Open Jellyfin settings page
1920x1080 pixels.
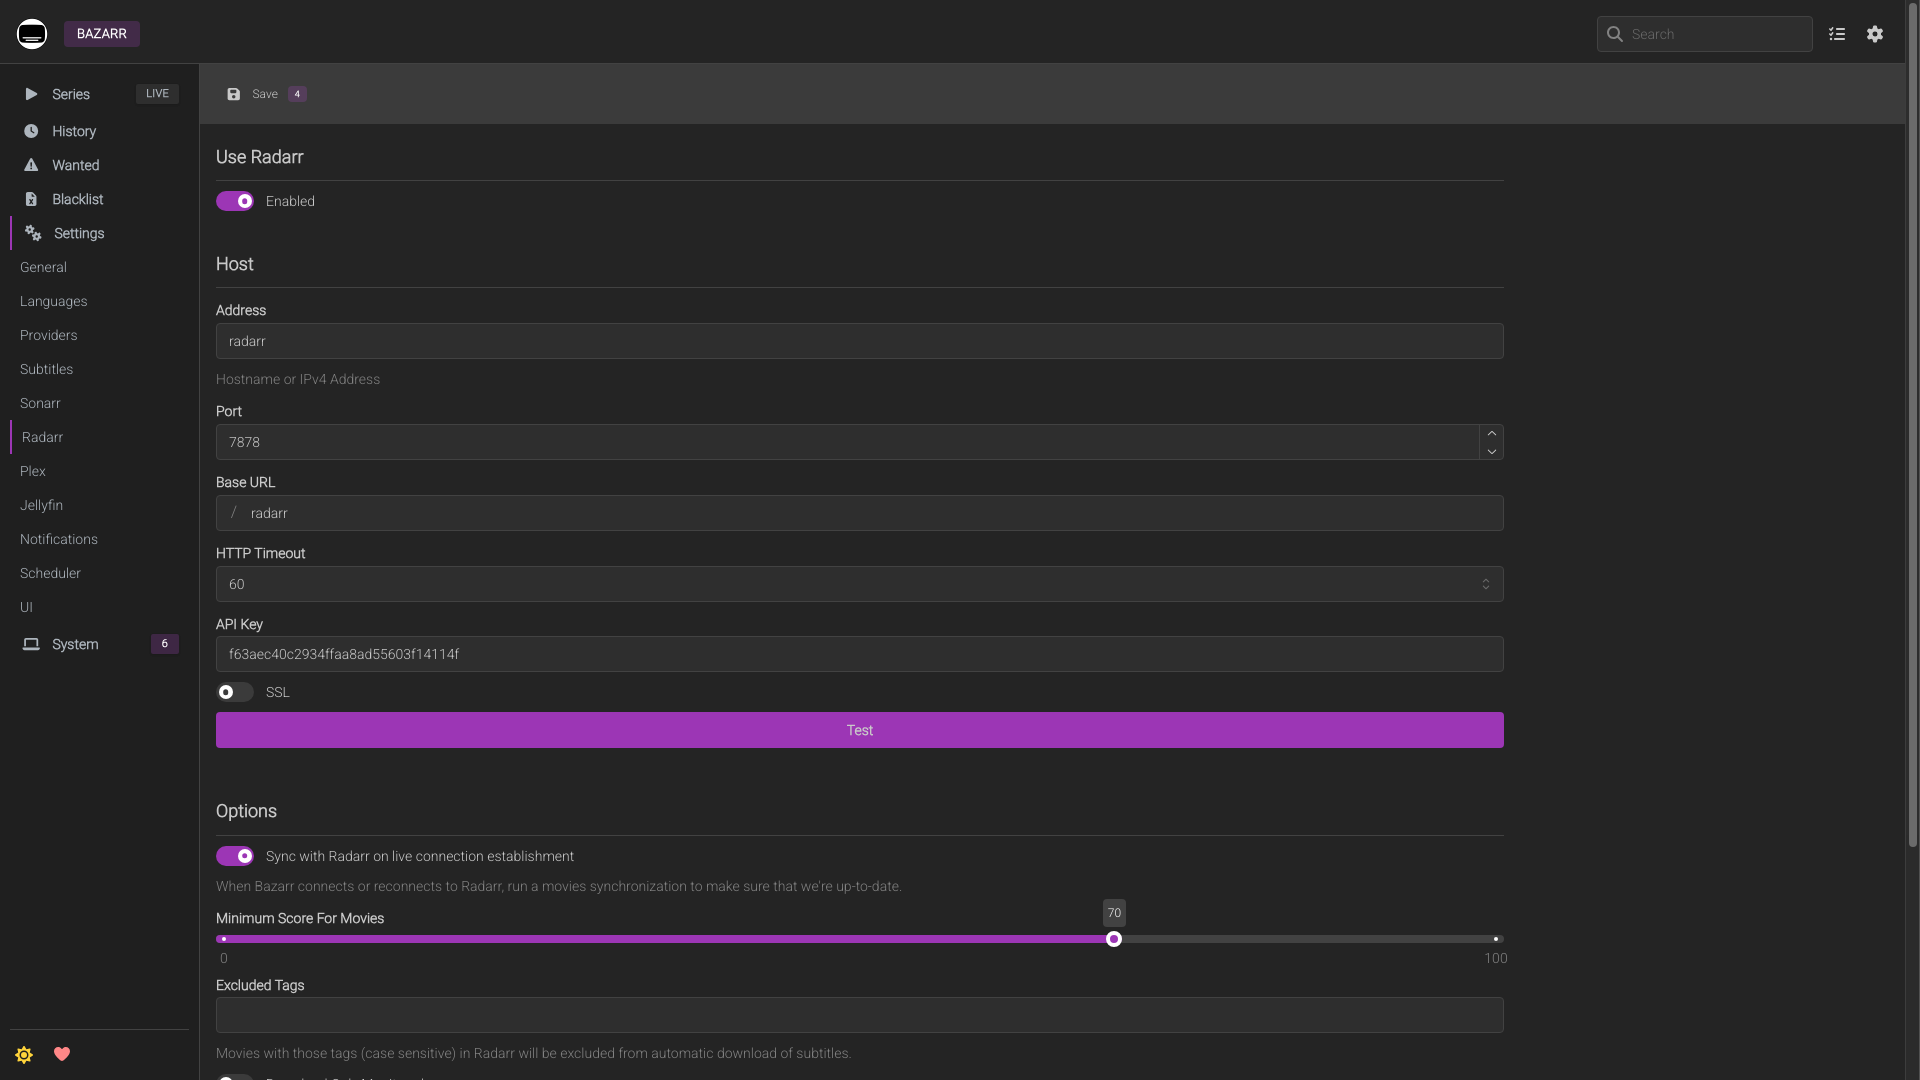pos(41,505)
